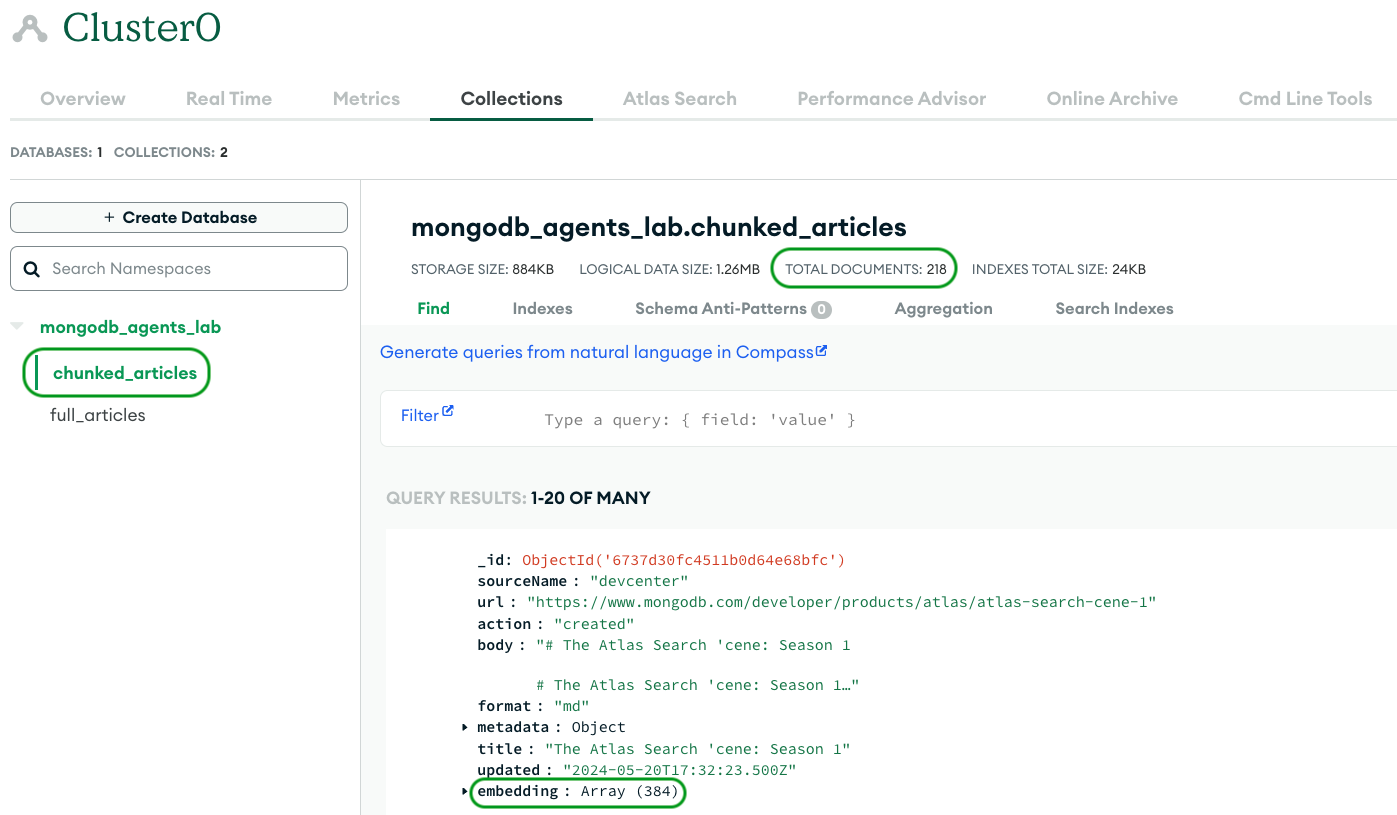Focus the Search Namespaces field
This screenshot has width=1397, height=815.
pyautogui.click(x=179, y=269)
